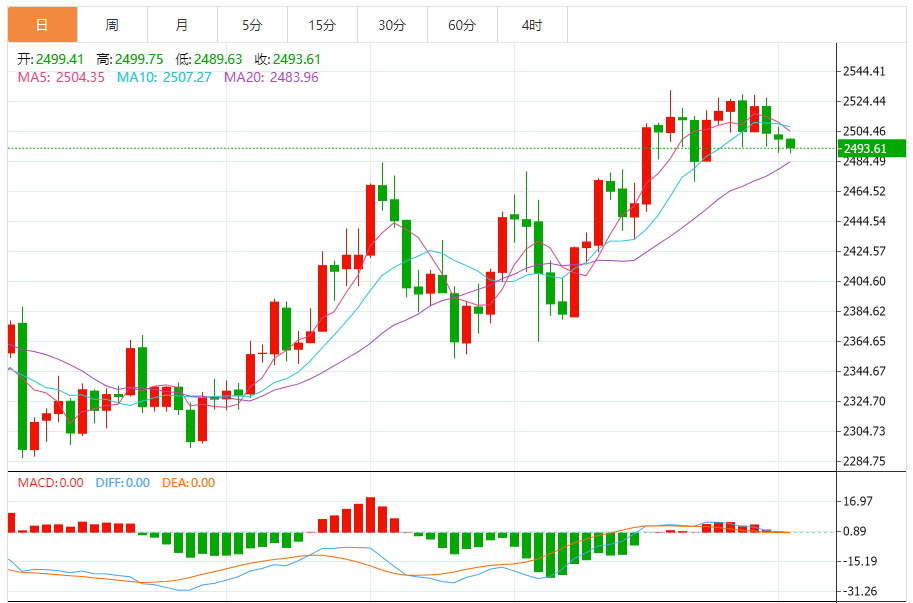This screenshot has height=603, width=913.
Task: Click the MA5: 2504.35 legend
Action: 61,77
